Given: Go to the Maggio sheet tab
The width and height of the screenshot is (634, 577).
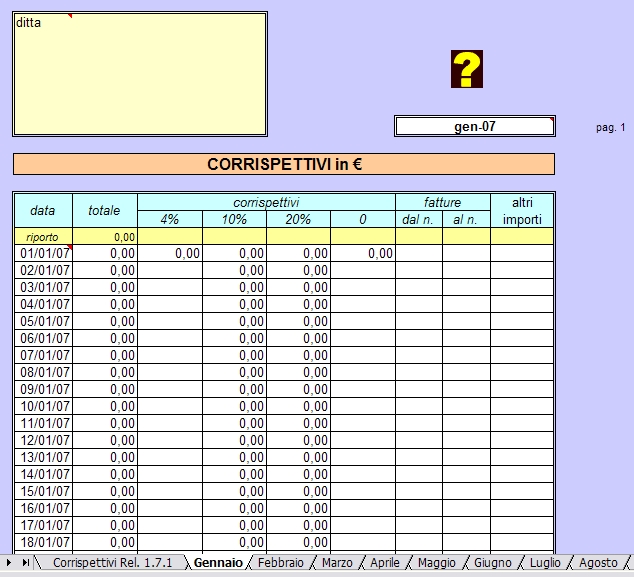Looking at the screenshot, I should pyautogui.click(x=436, y=563).
